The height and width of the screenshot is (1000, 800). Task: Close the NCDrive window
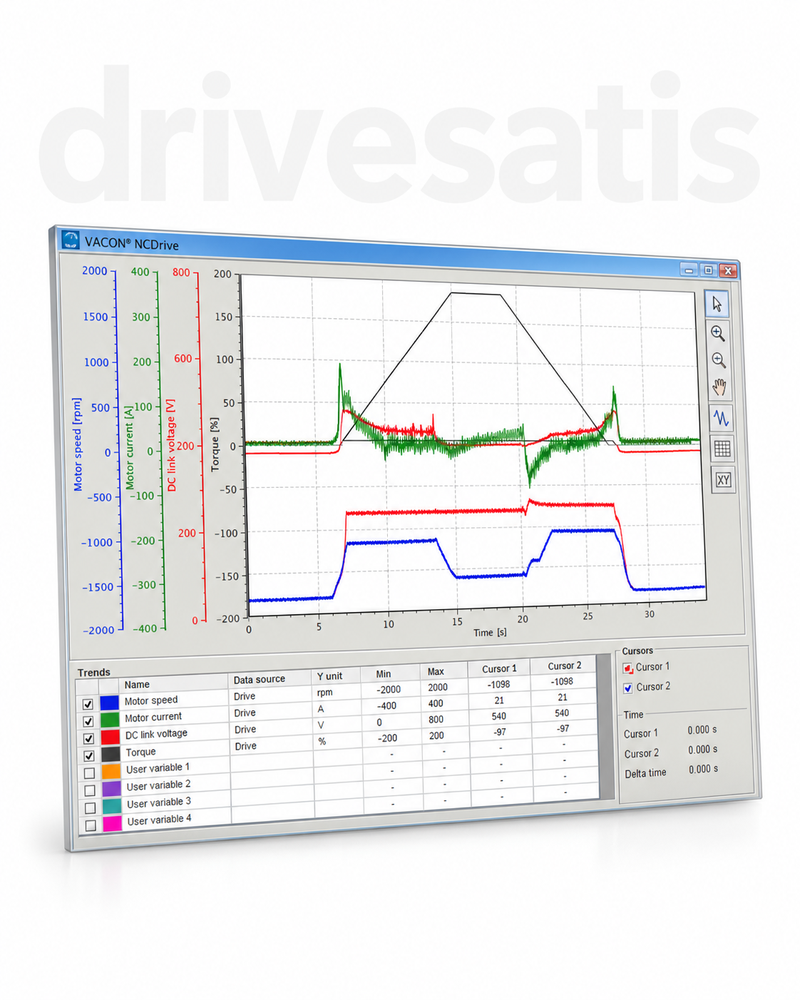pos(728,271)
